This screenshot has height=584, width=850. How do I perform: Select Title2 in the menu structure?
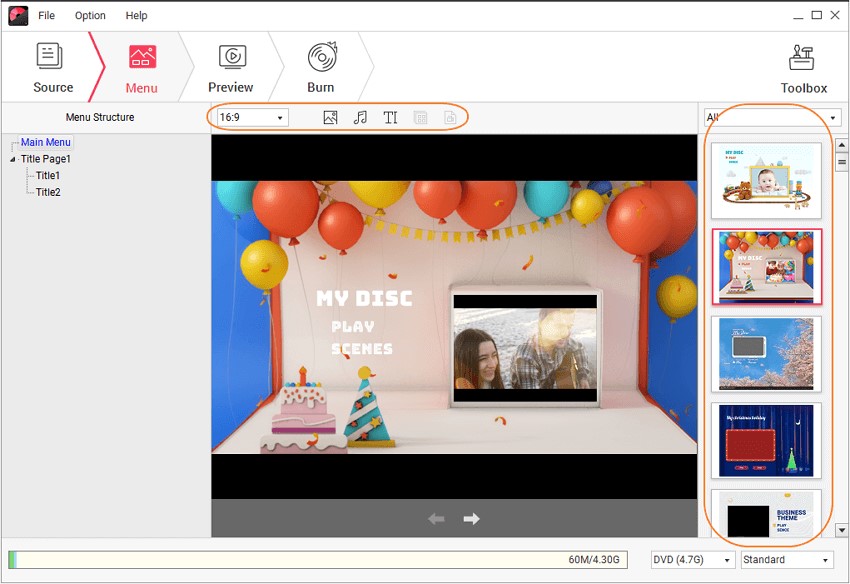coord(48,192)
